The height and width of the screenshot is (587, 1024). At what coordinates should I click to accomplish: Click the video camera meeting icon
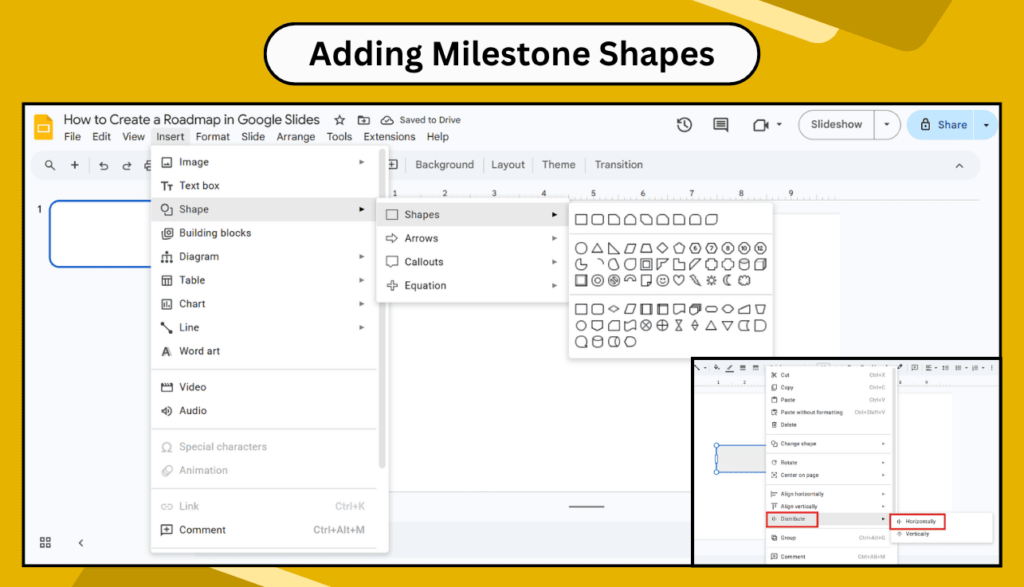[x=760, y=125]
